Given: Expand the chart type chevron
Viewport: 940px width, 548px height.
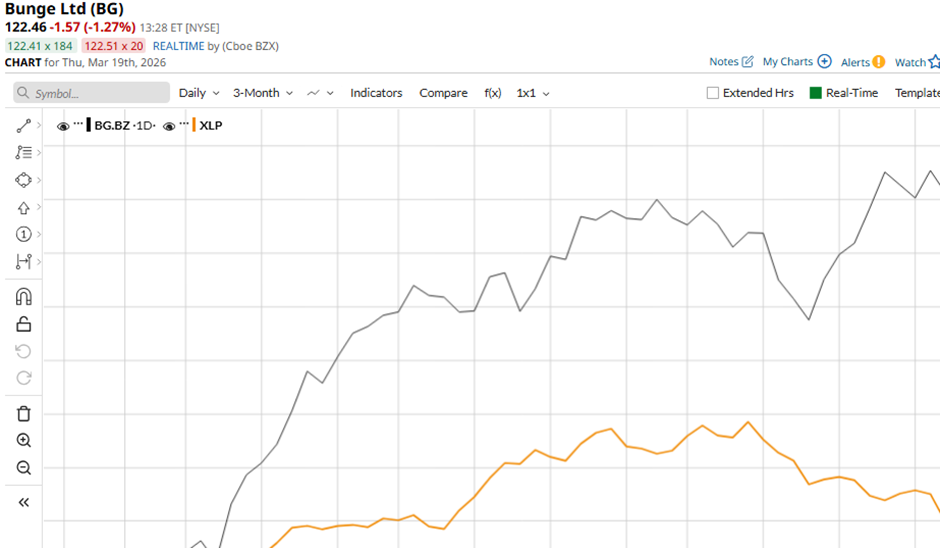Looking at the screenshot, I should [330, 94].
